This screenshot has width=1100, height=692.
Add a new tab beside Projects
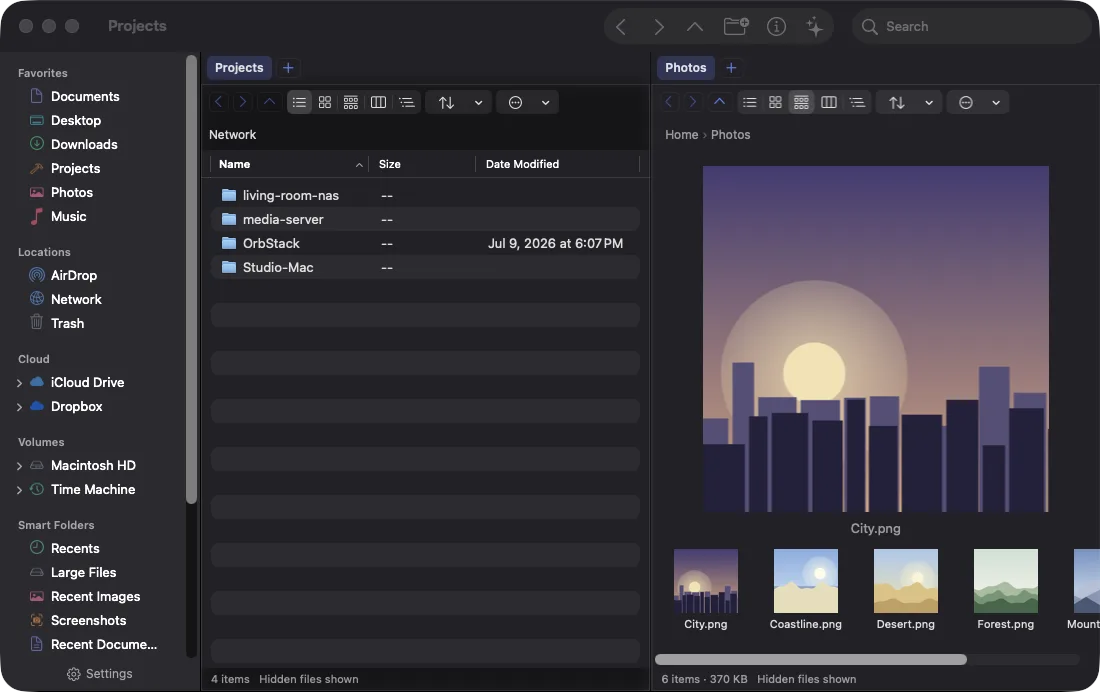coord(288,67)
